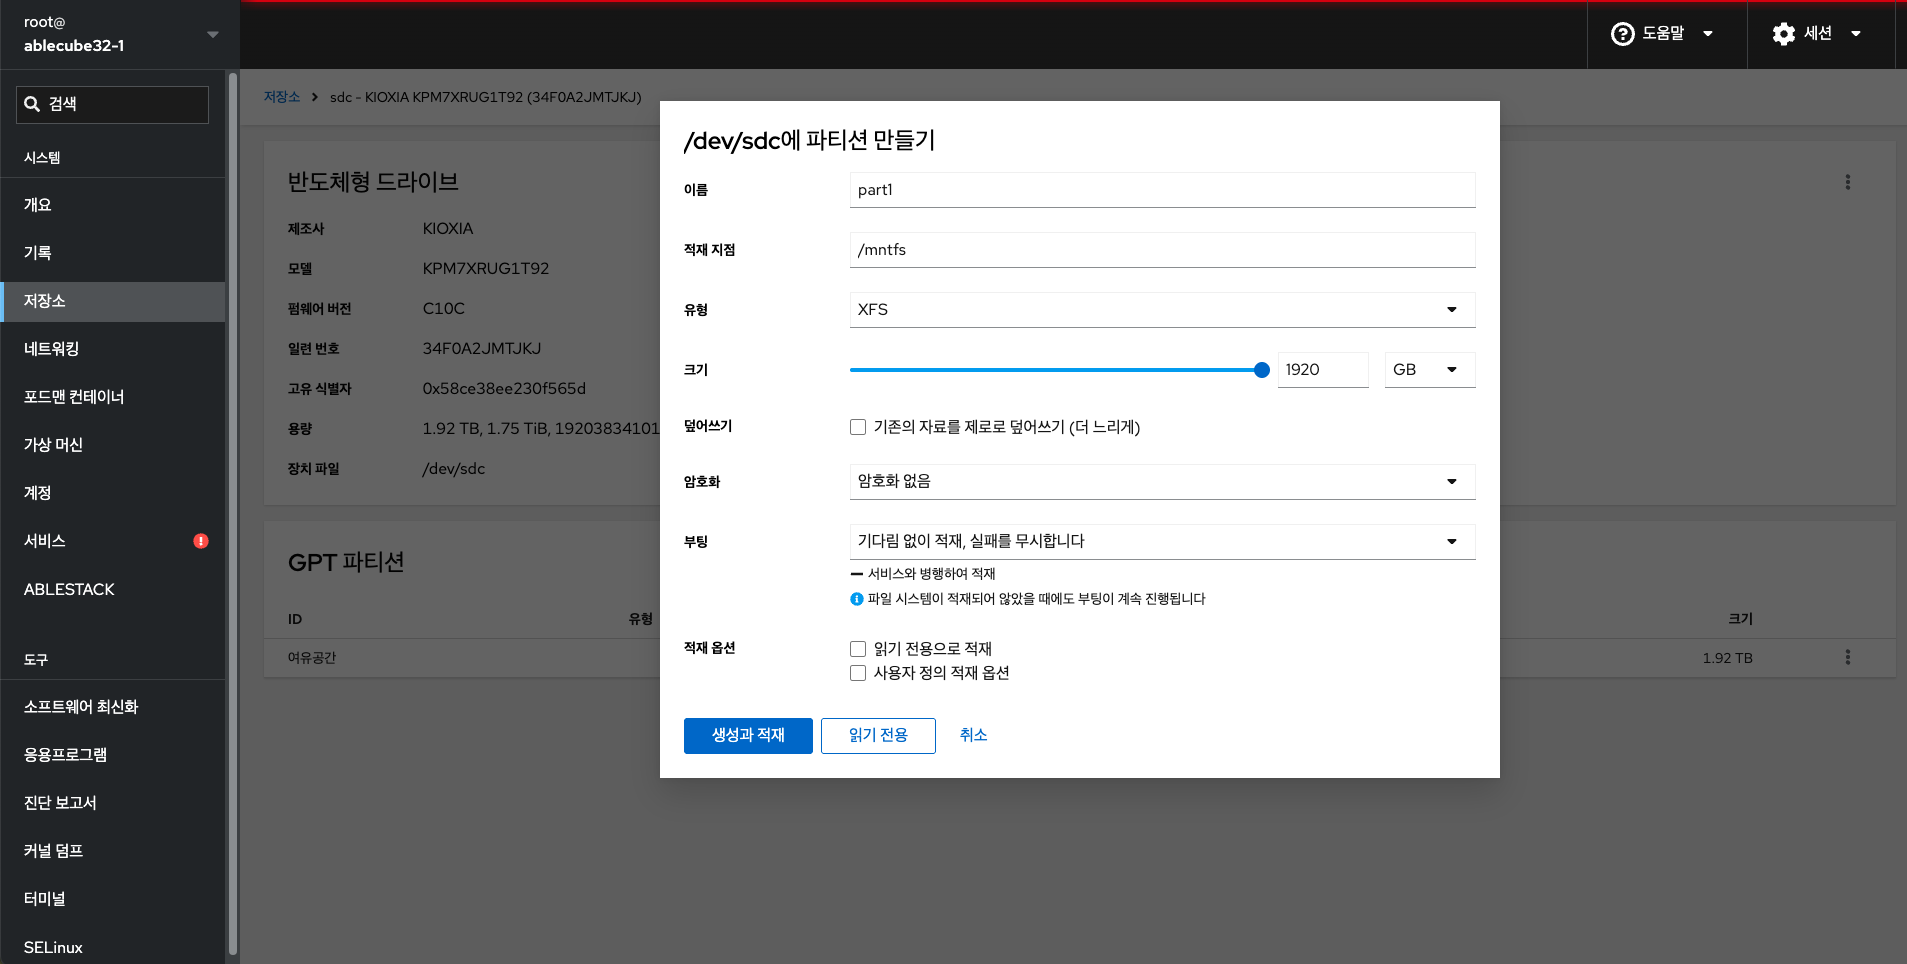The width and height of the screenshot is (1907, 964).
Task: Enable overwrite existing data with zeros checkbox
Action: tap(858, 427)
